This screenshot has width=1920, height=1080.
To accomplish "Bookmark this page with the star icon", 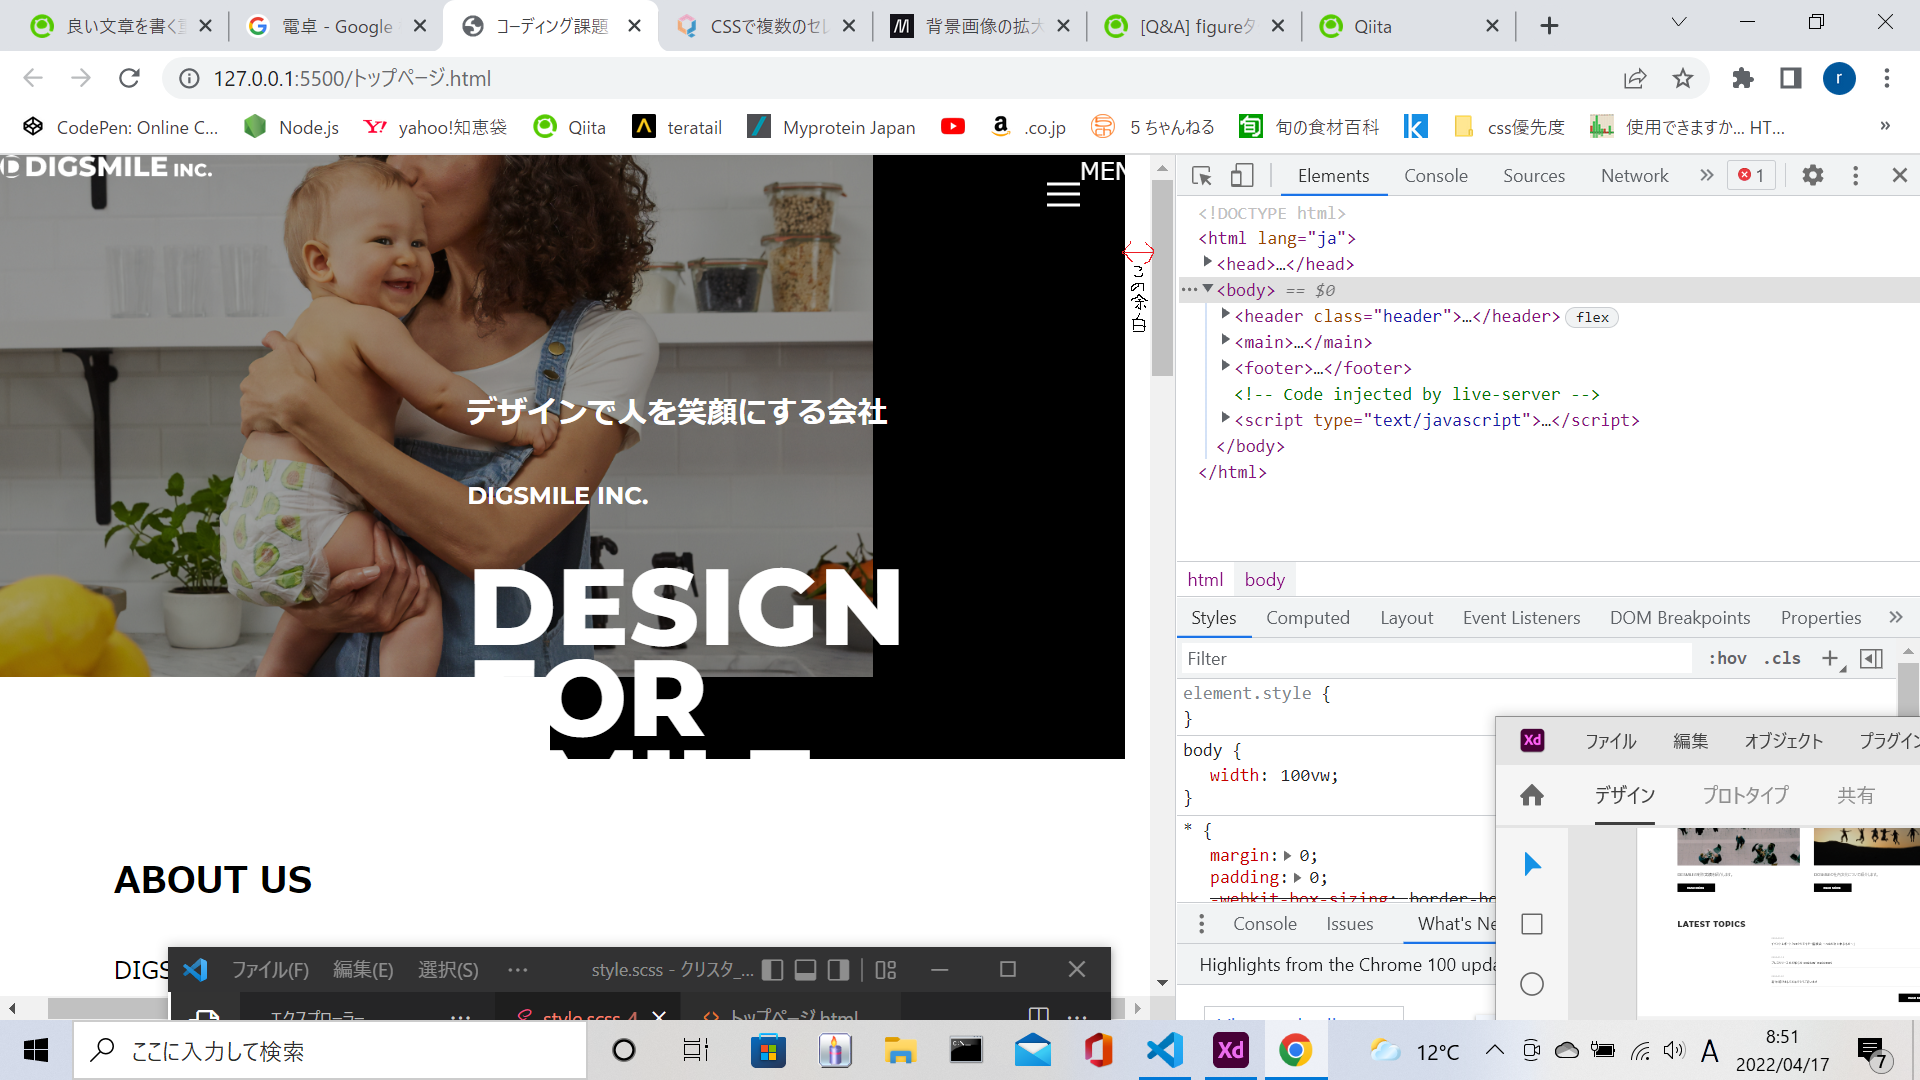I will (x=1683, y=78).
